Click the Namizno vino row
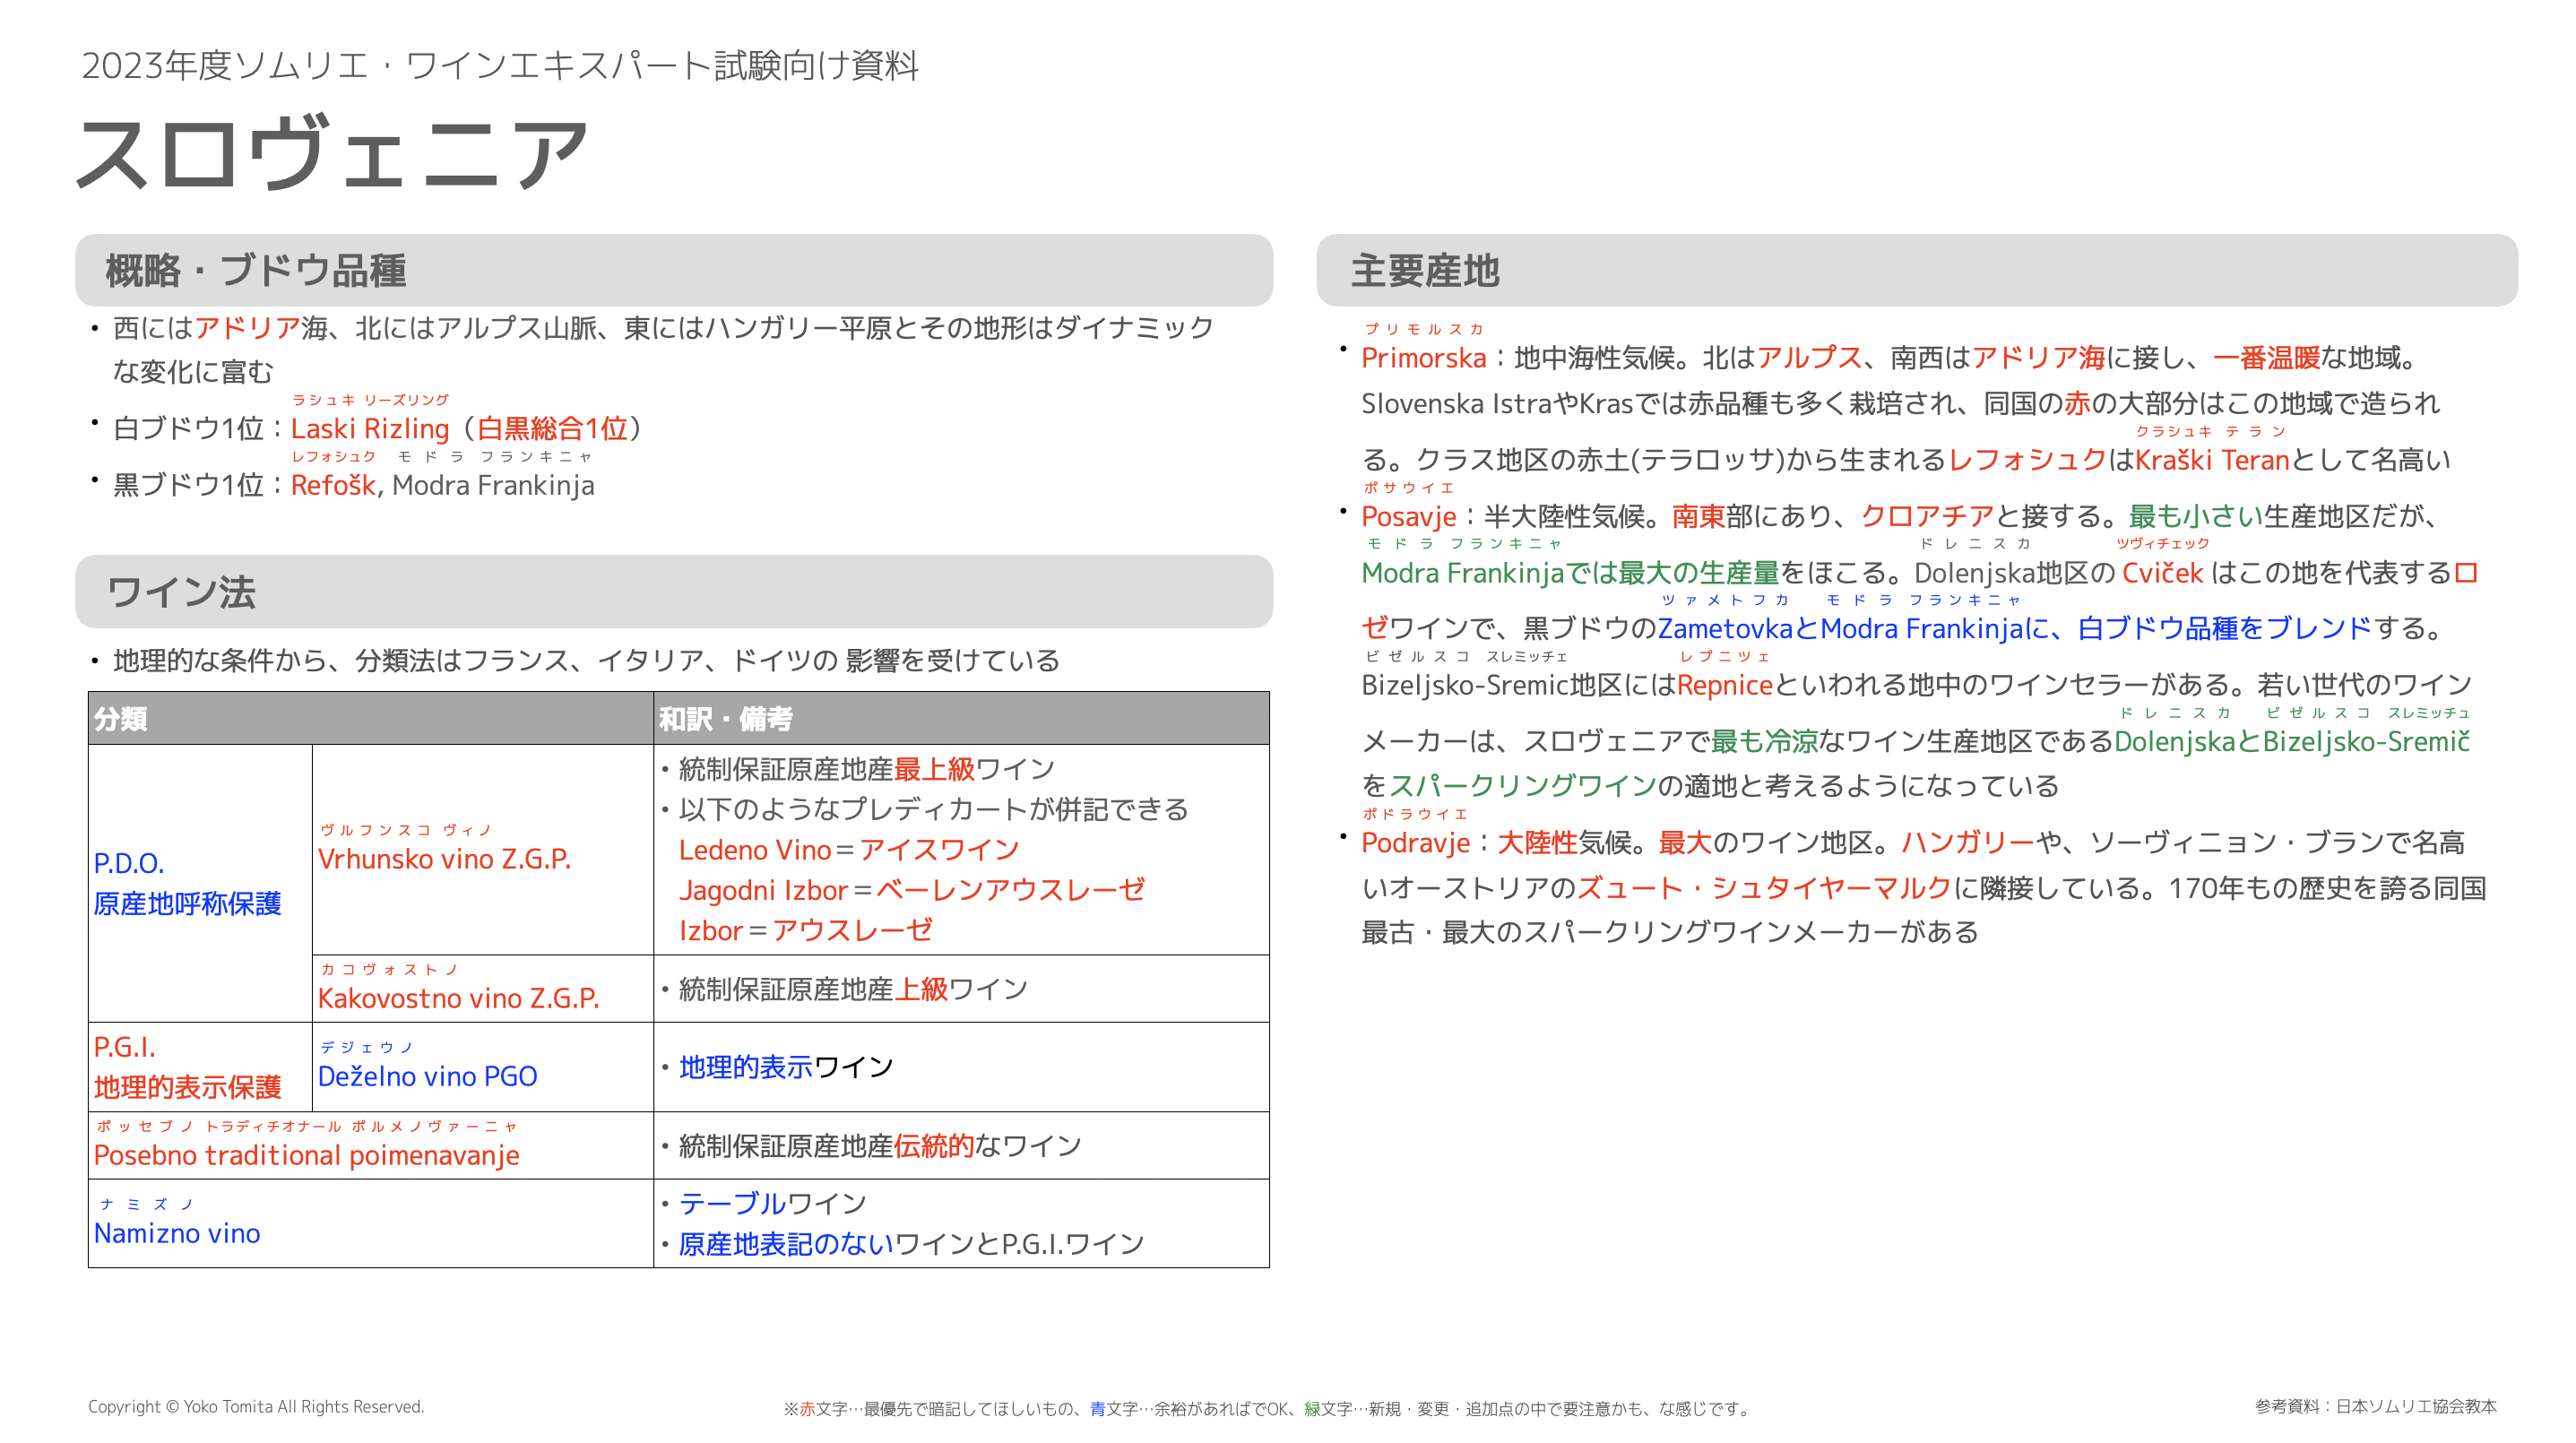Screen dimensions: 2576x1443 tap(370, 1223)
